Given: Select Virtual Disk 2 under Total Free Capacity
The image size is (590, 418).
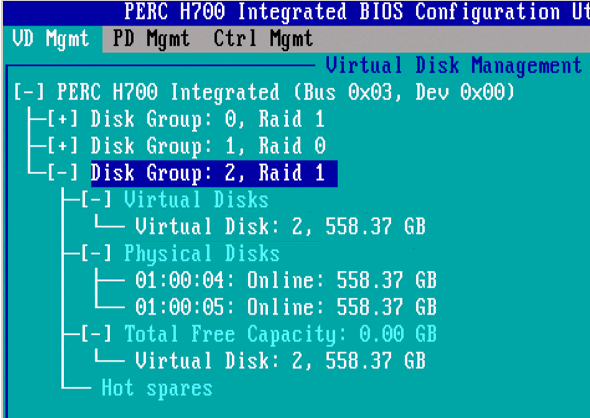Looking at the screenshot, I should pos(280,360).
